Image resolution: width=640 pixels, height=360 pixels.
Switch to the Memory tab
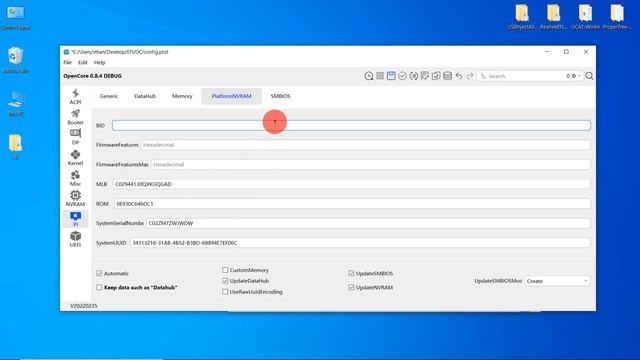point(182,96)
